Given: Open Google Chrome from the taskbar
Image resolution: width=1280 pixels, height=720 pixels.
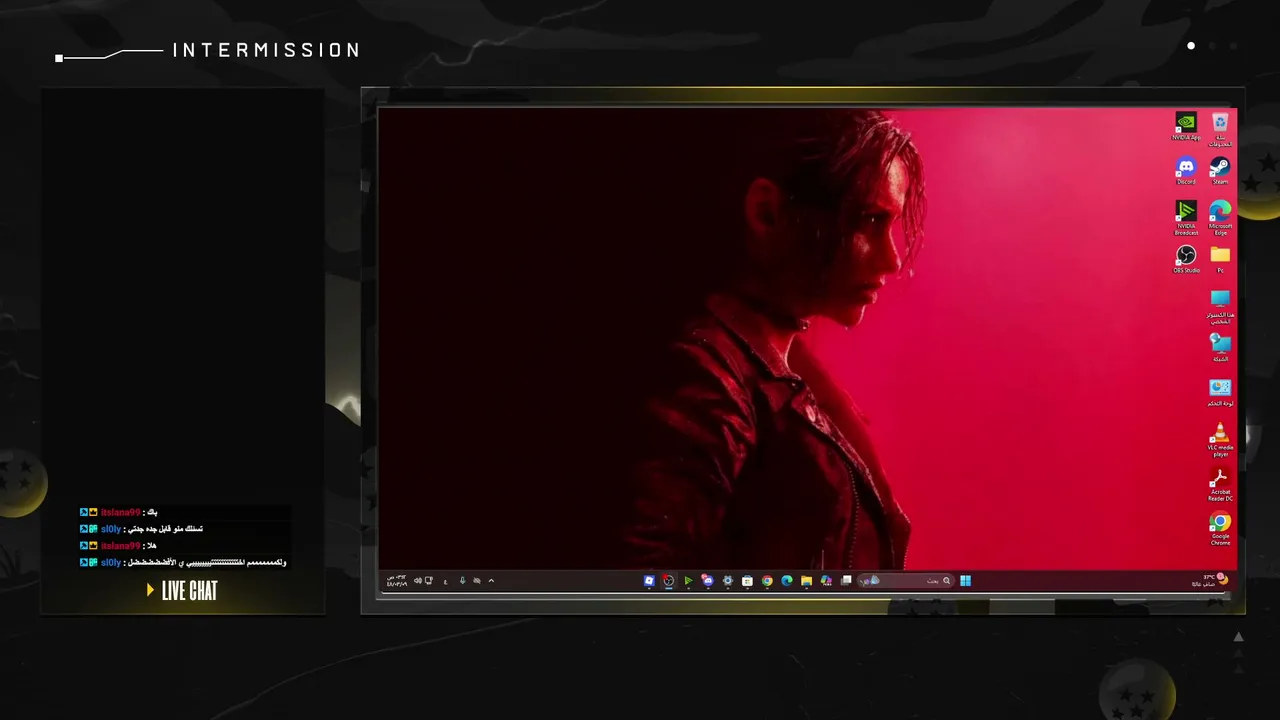Looking at the screenshot, I should coord(767,580).
